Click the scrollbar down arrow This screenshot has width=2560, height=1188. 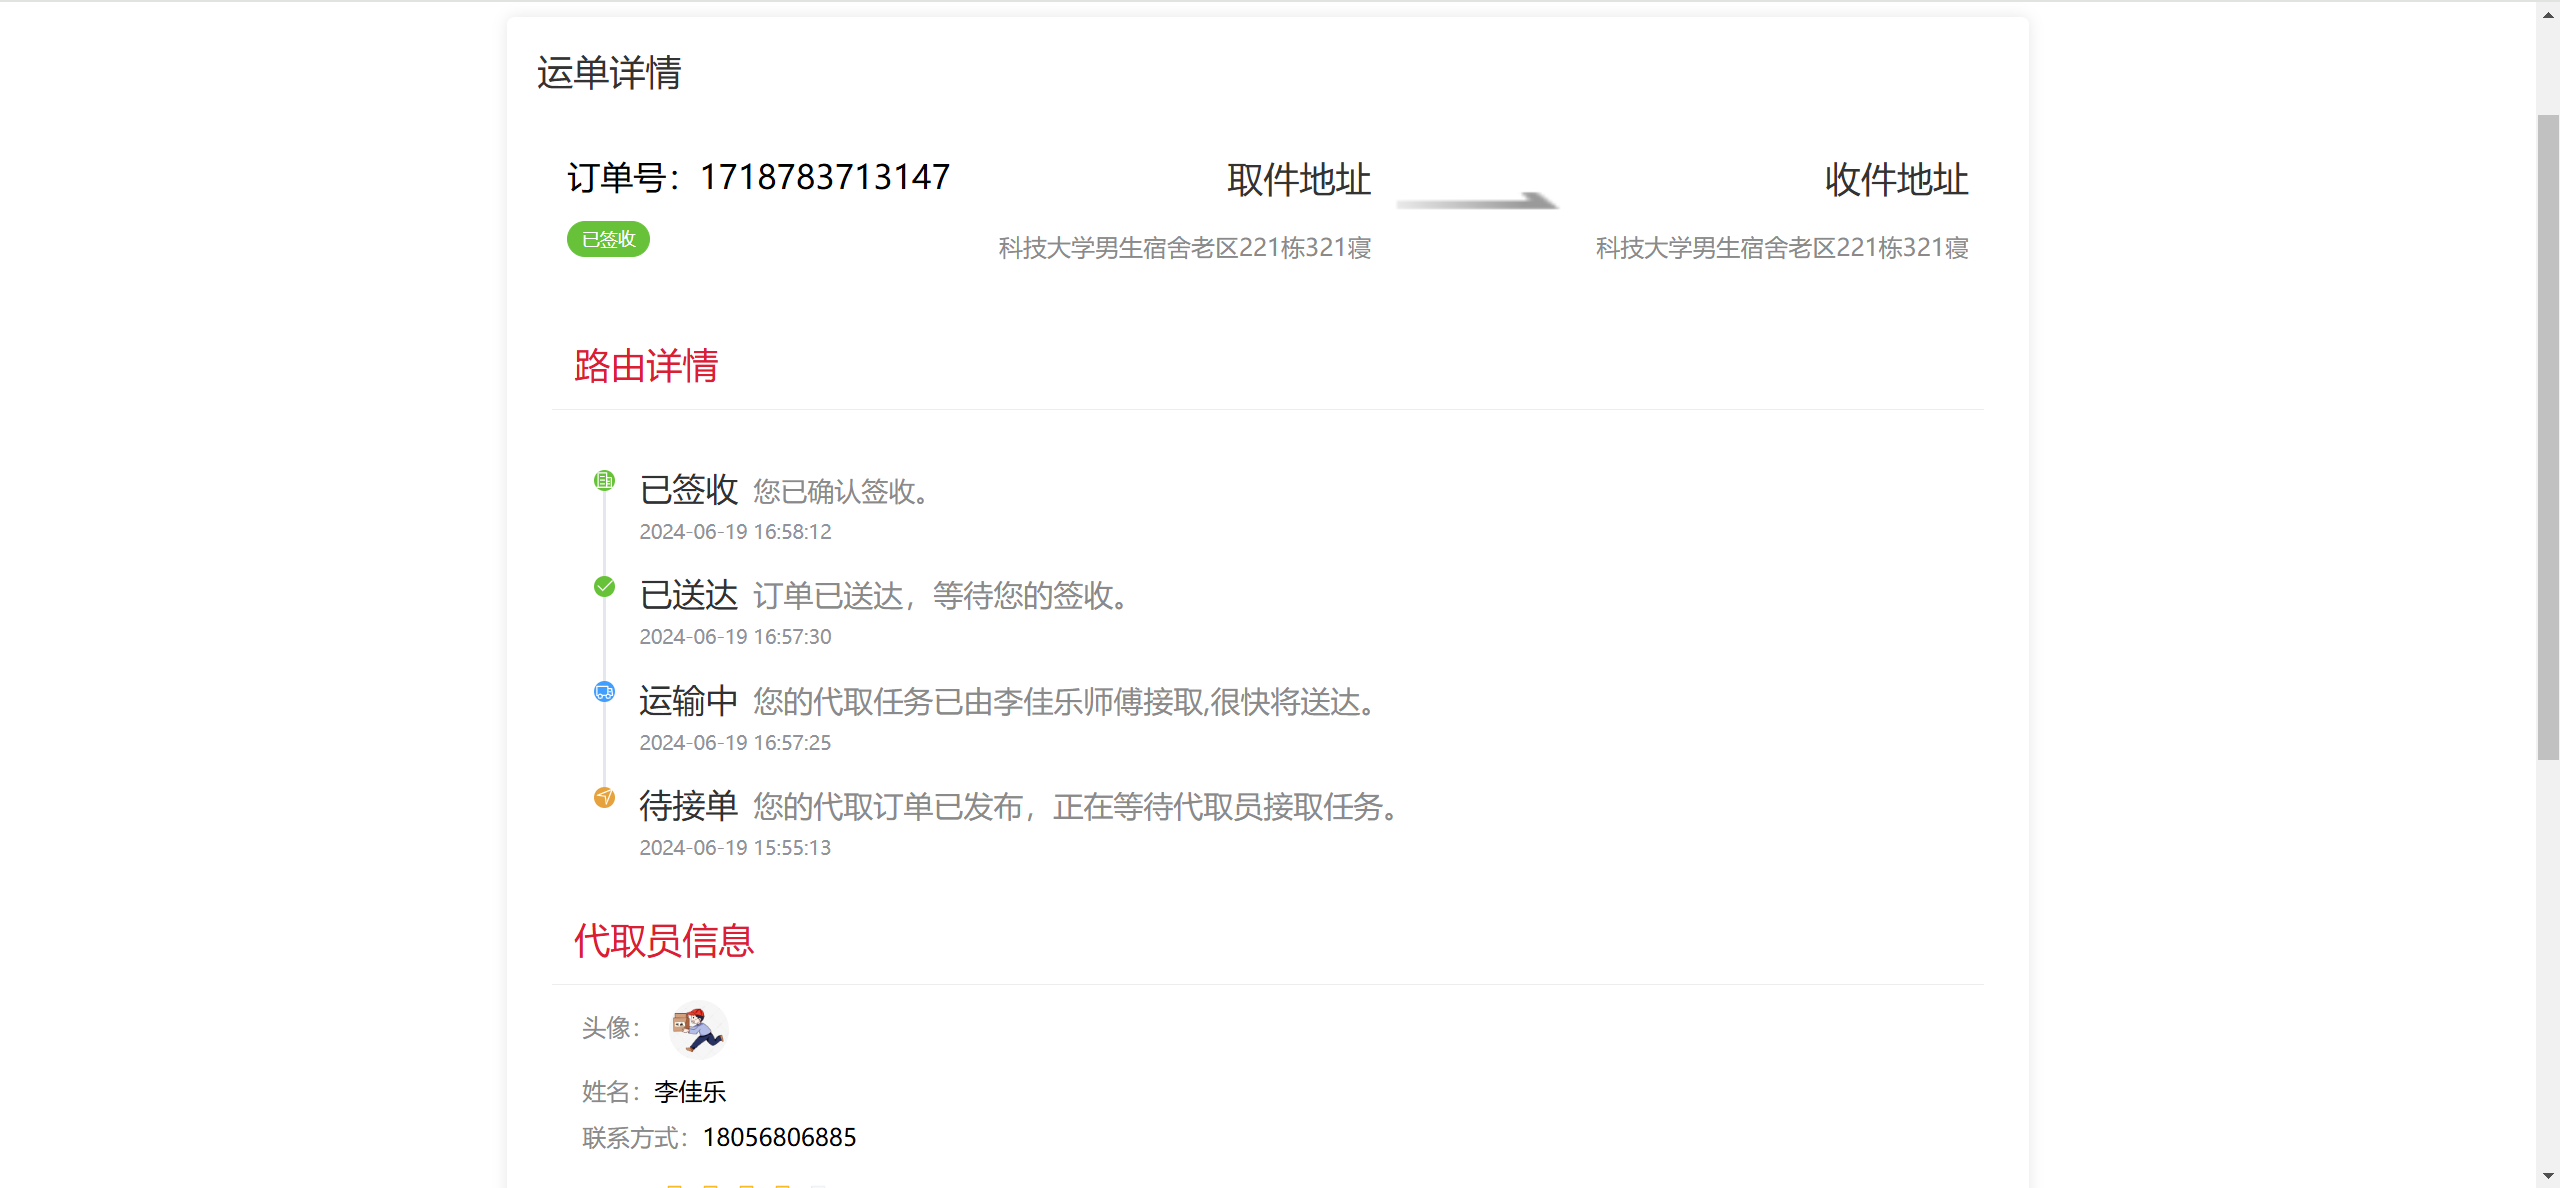pos(2548,1177)
